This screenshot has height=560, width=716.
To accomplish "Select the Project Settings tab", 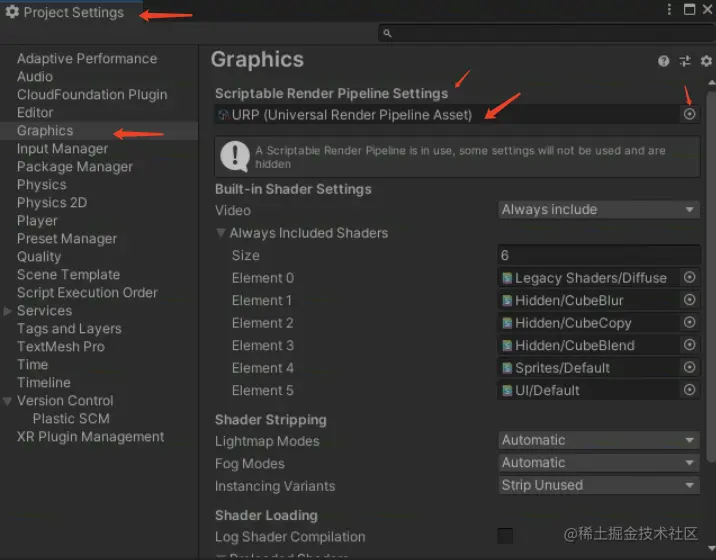I will click(x=71, y=12).
